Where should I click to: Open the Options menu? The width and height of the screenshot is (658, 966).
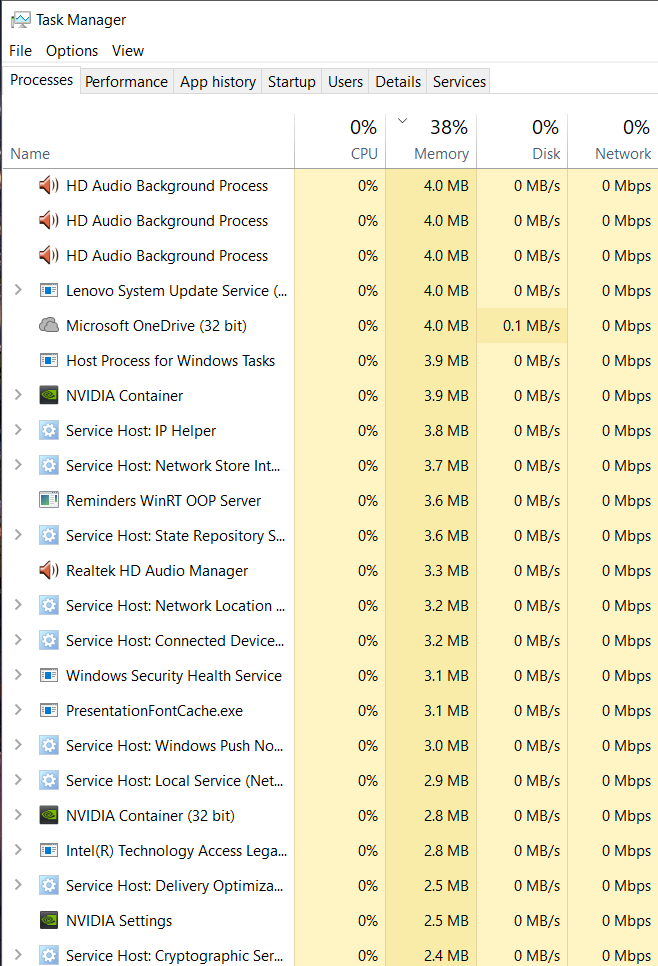pyautogui.click(x=72, y=51)
